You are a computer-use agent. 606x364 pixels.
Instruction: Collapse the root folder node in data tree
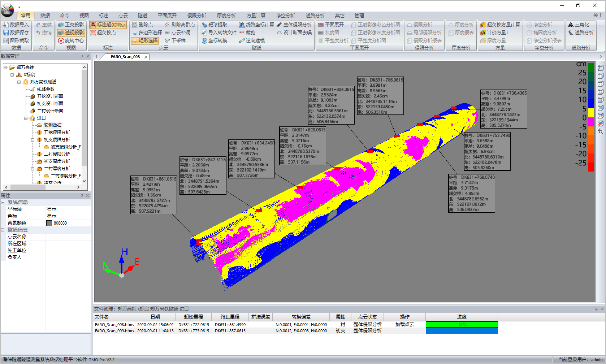click(5, 67)
